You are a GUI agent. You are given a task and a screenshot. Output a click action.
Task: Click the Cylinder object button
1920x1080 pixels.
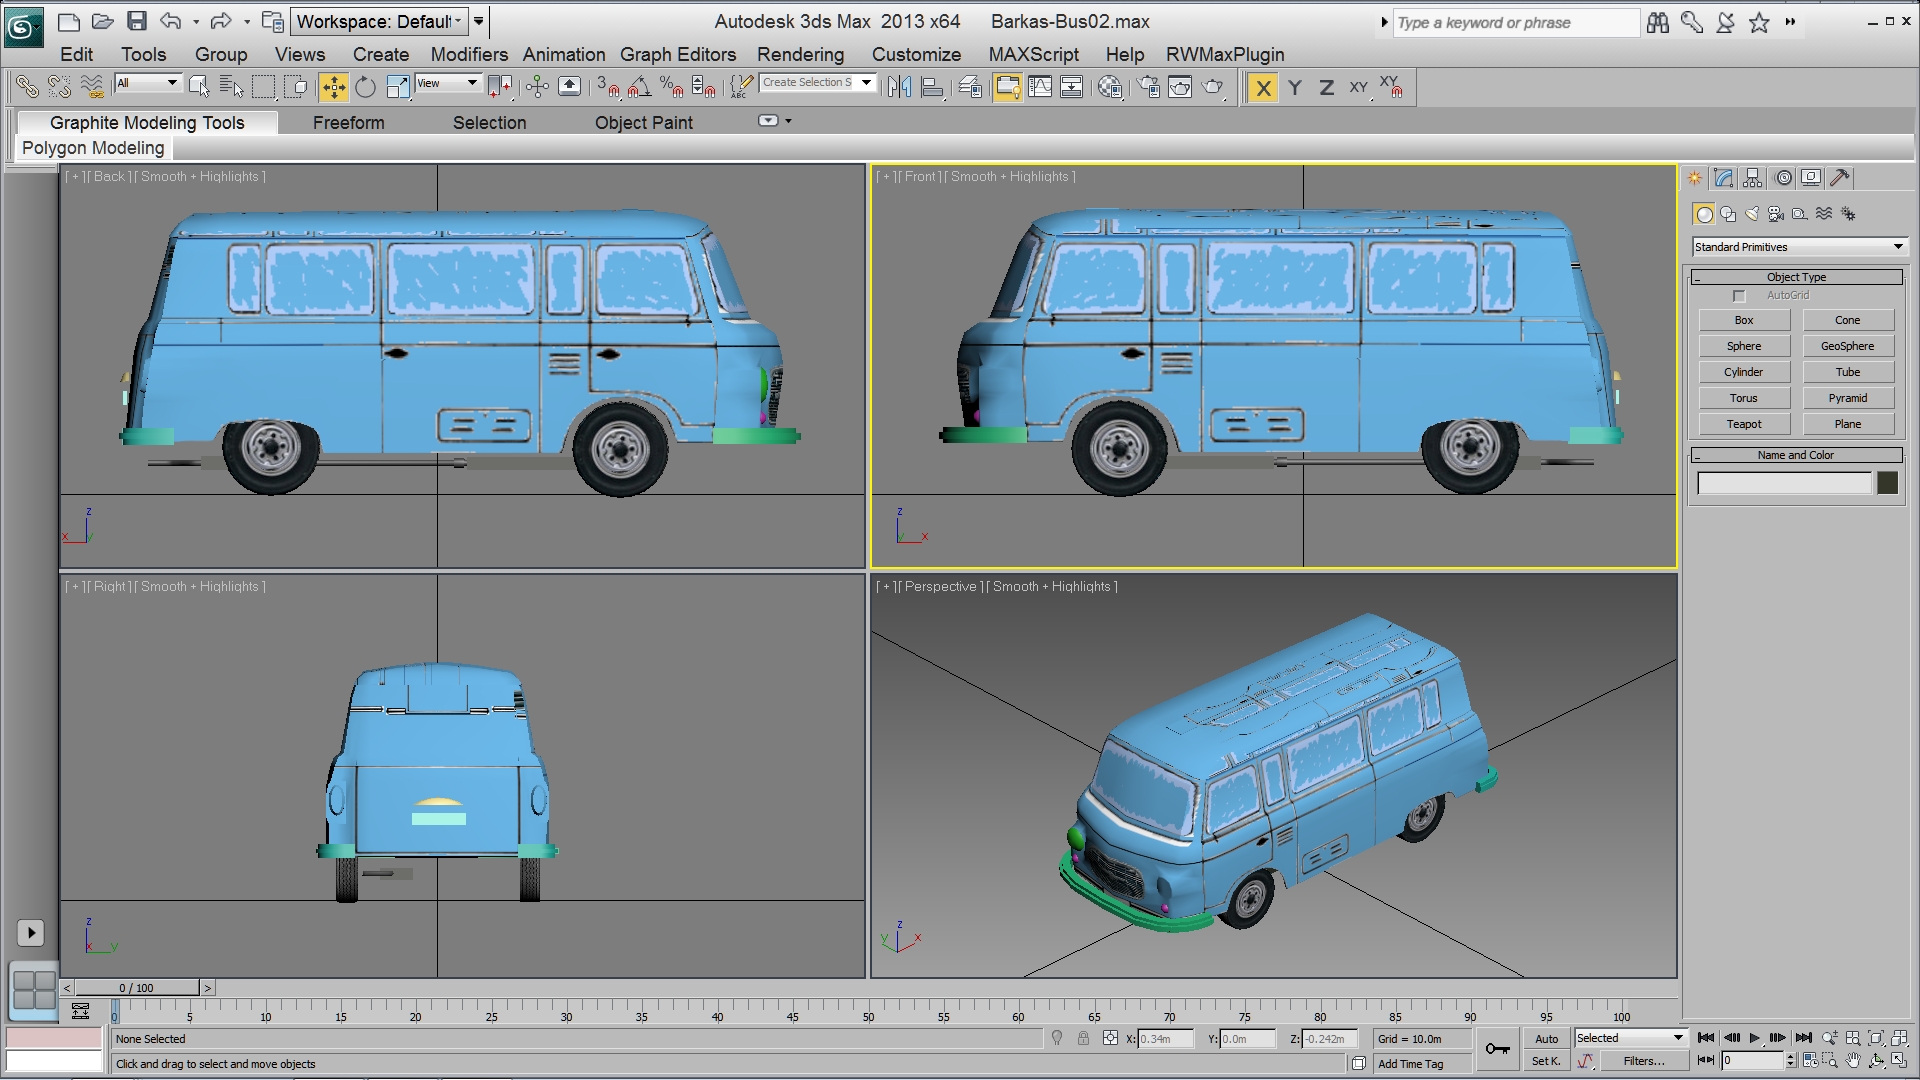pyautogui.click(x=1744, y=372)
